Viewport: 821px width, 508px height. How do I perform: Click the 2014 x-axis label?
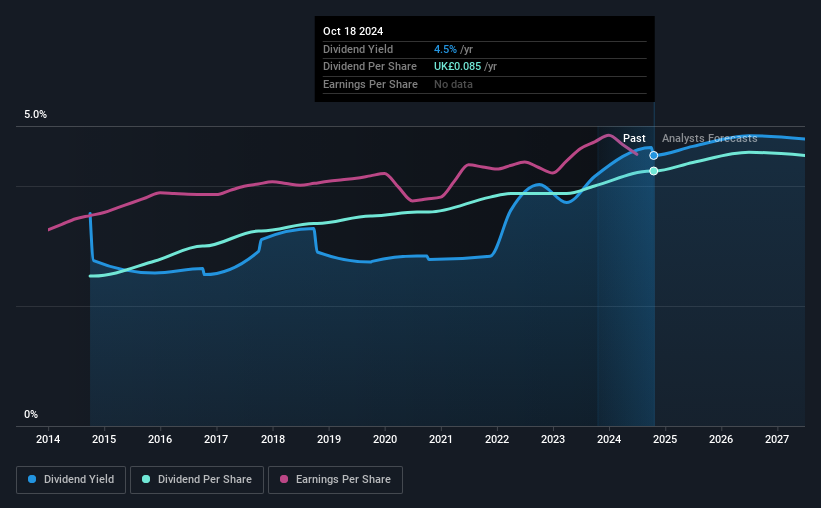48,439
